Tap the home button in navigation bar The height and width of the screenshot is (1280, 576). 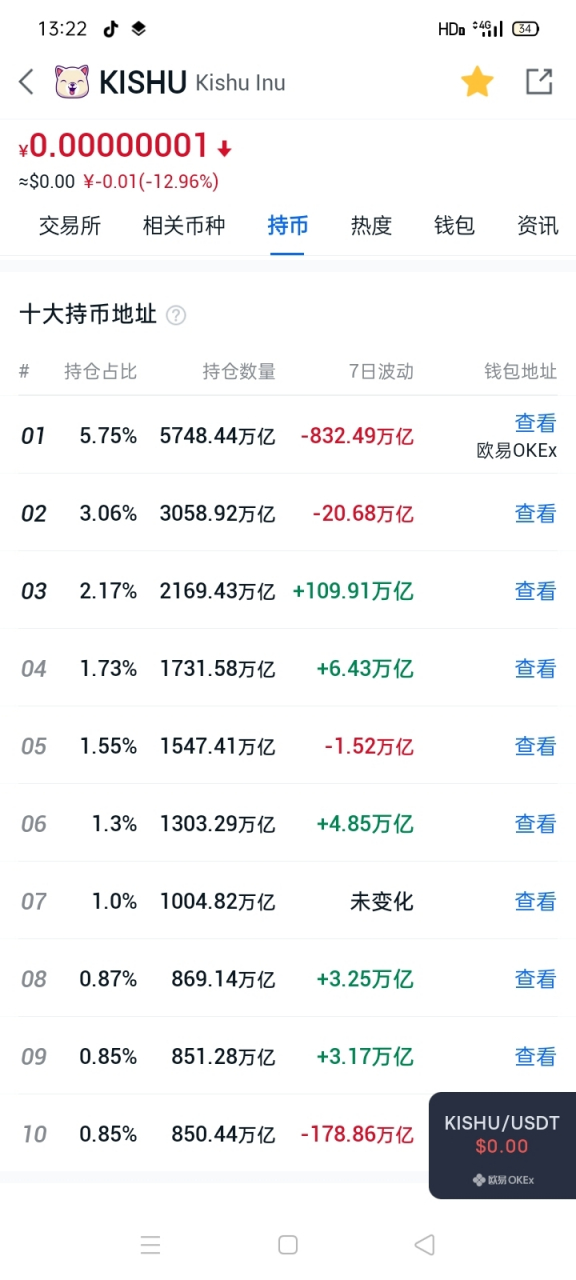click(x=287, y=1244)
